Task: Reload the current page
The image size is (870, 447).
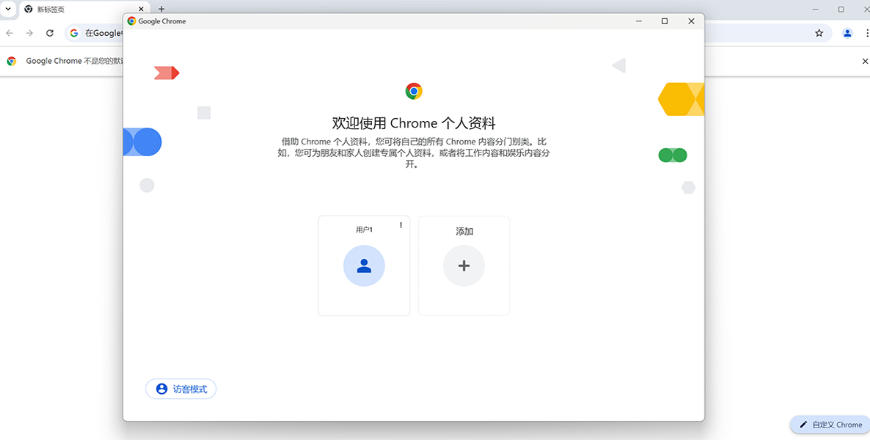Action: 50,33
